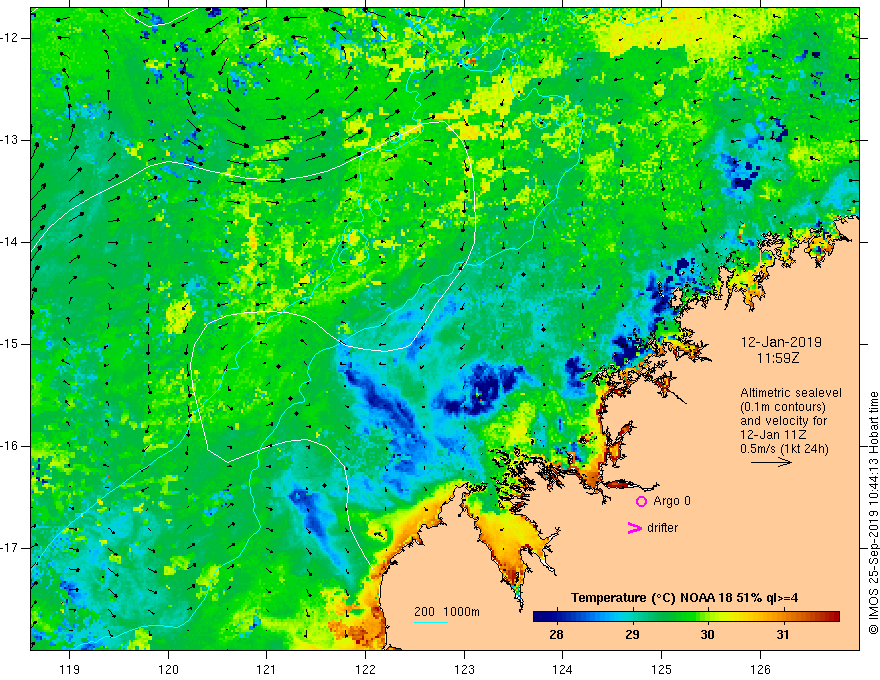Click latitude axis label -16
Image resolution: width=880 pixels, height=680 pixels.
11,446
